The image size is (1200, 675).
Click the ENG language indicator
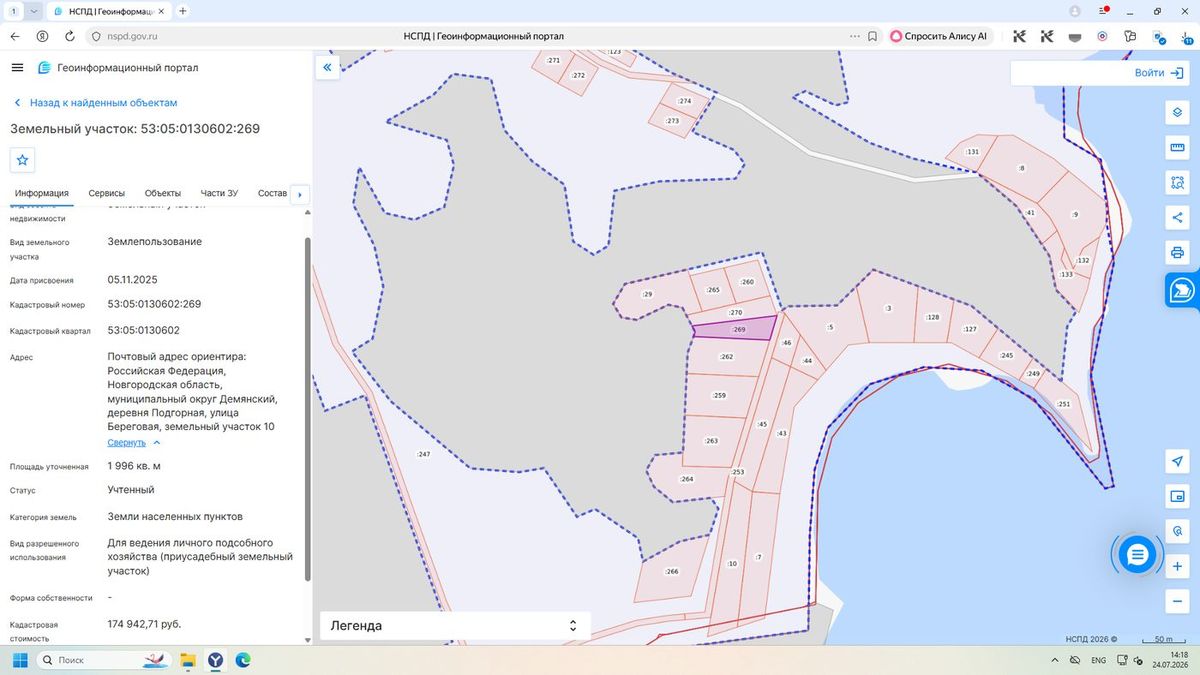pos(1098,661)
